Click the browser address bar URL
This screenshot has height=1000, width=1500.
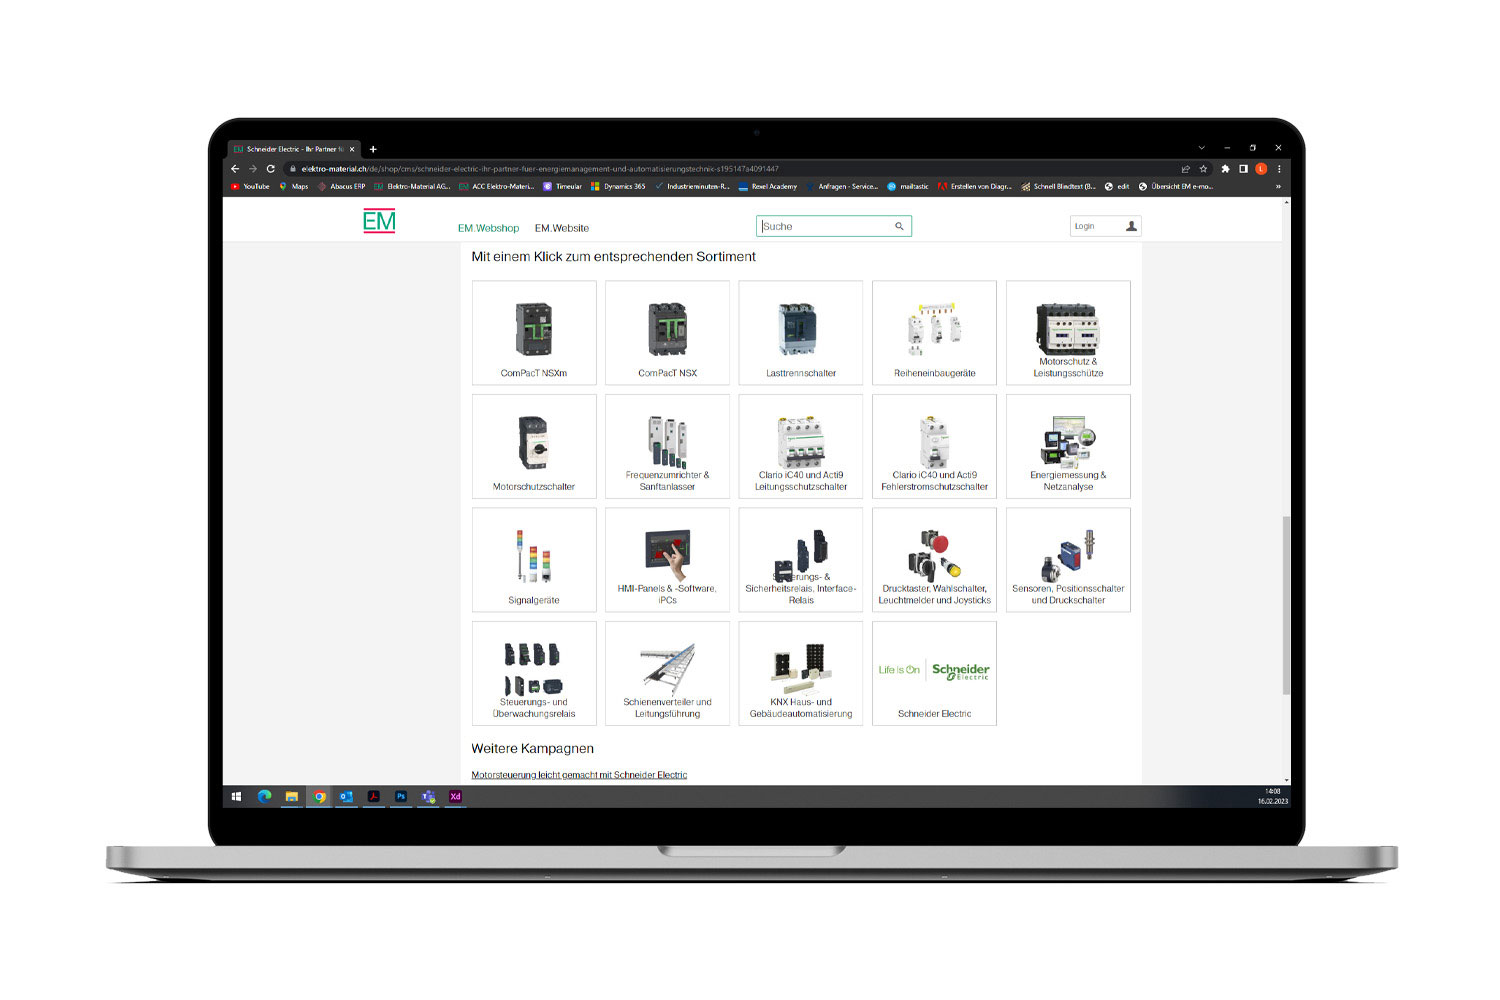point(540,169)
